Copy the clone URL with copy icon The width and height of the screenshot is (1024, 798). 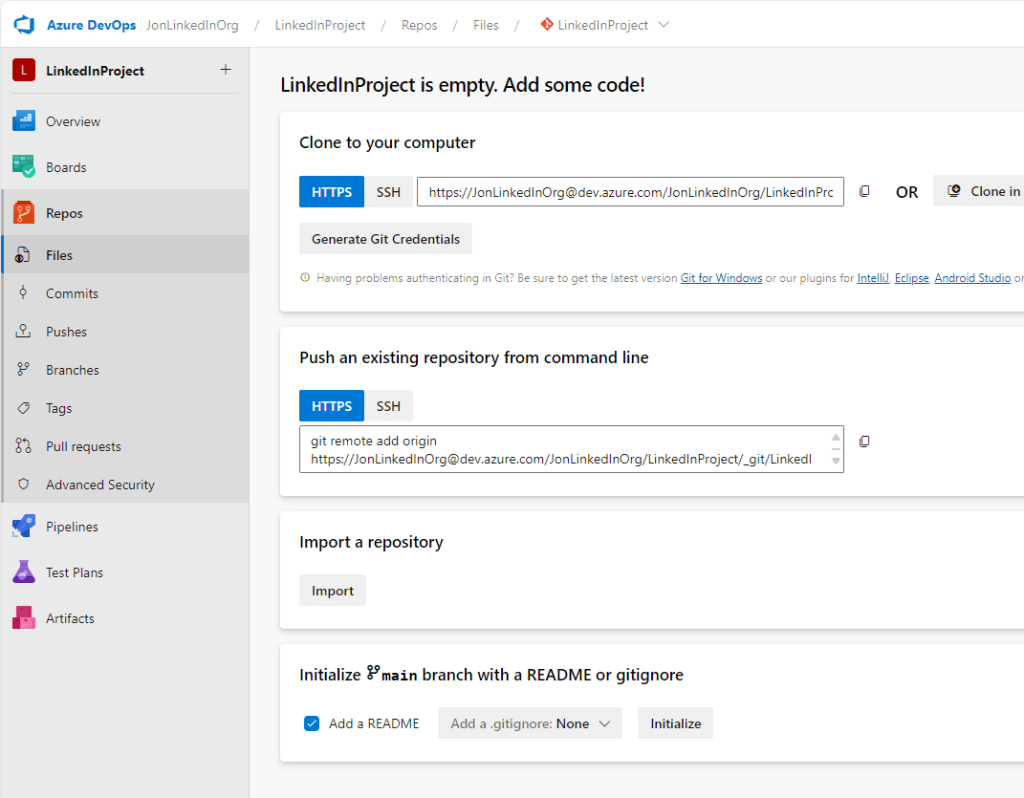[864, 191]
